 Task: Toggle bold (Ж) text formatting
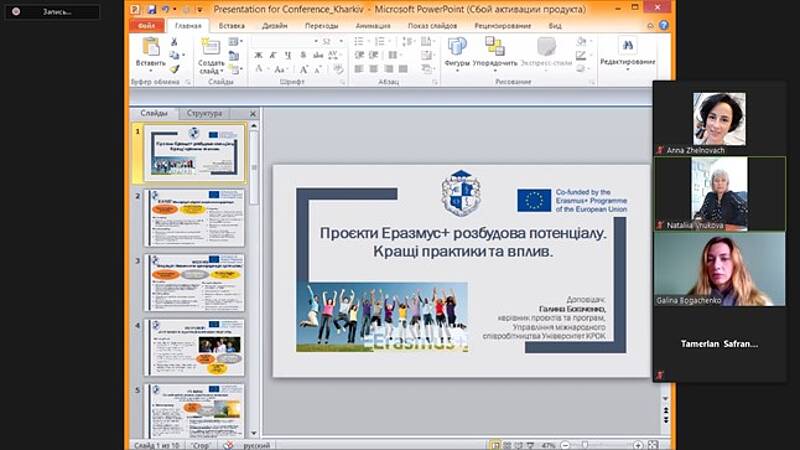pyautogui.click(x=258, y=55)
